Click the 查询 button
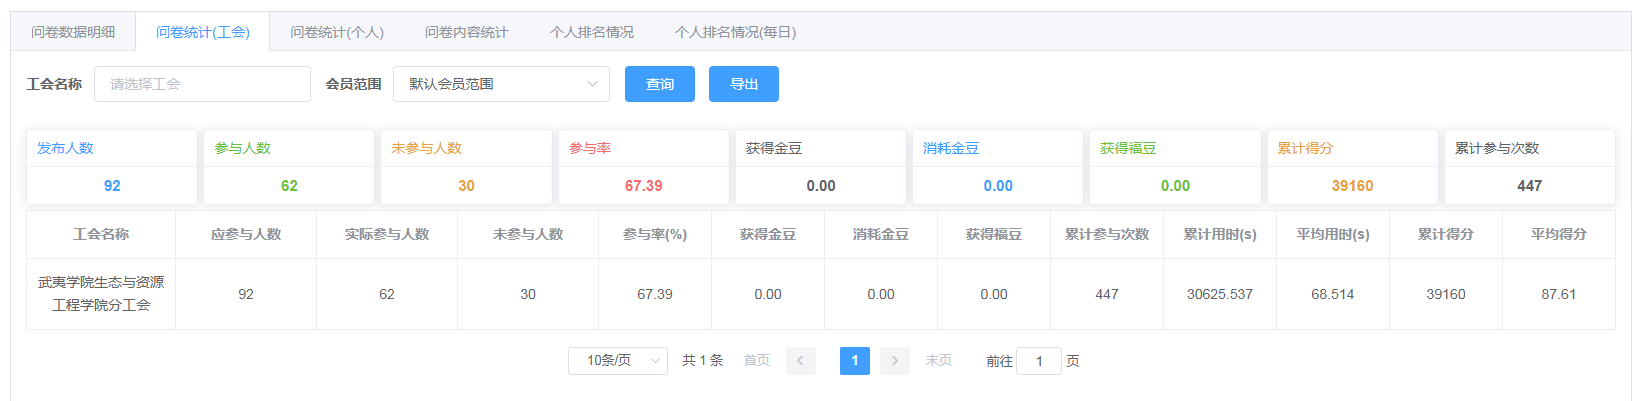Screen dimensions: 1635x401 coord(660,84)
